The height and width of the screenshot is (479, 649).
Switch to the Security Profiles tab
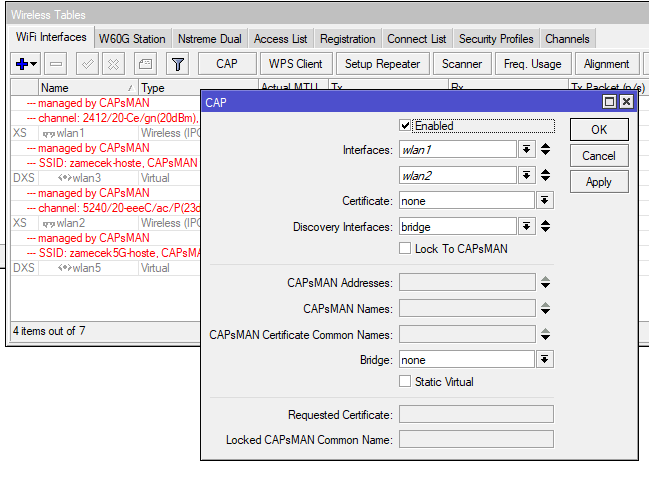click(495, 39)
